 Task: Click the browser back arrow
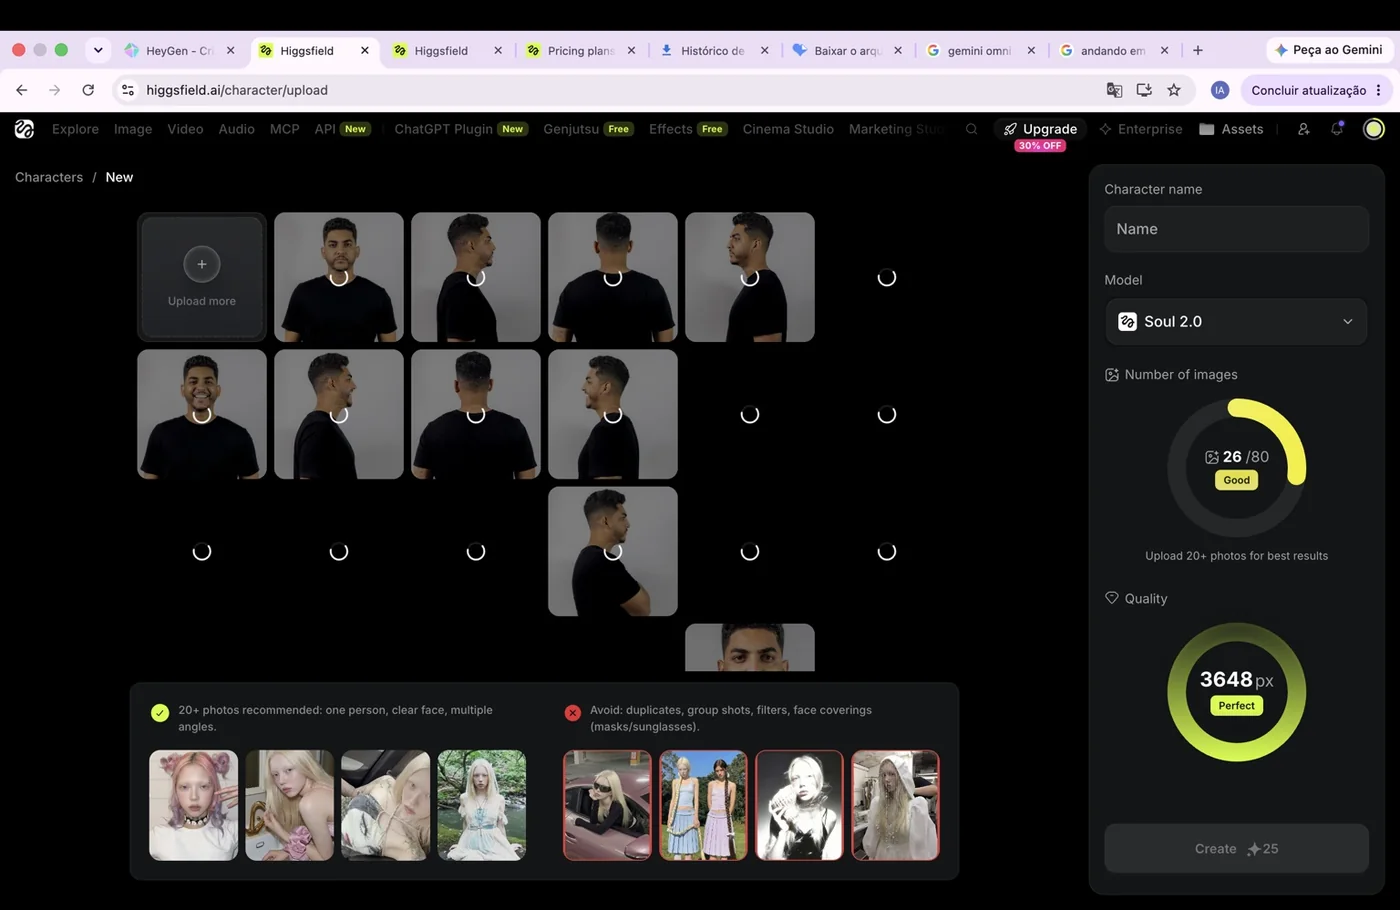(22, 90)
